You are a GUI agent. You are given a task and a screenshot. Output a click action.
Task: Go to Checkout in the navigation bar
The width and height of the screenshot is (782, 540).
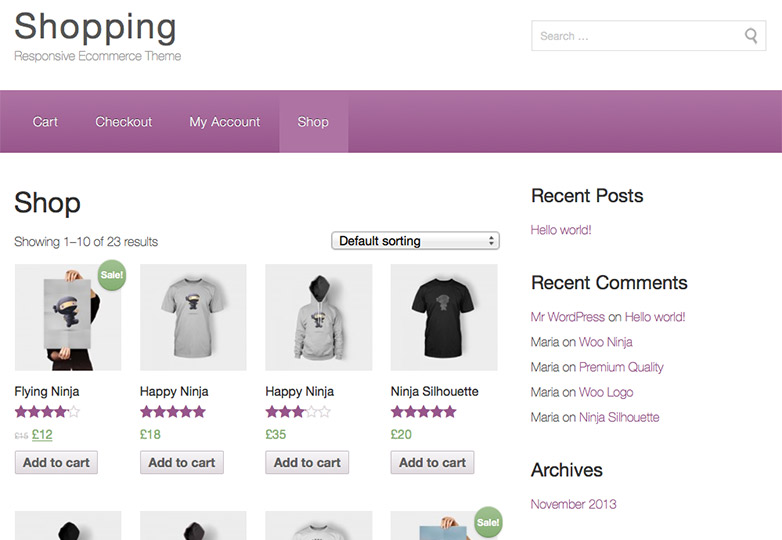[x=124, y=122]
